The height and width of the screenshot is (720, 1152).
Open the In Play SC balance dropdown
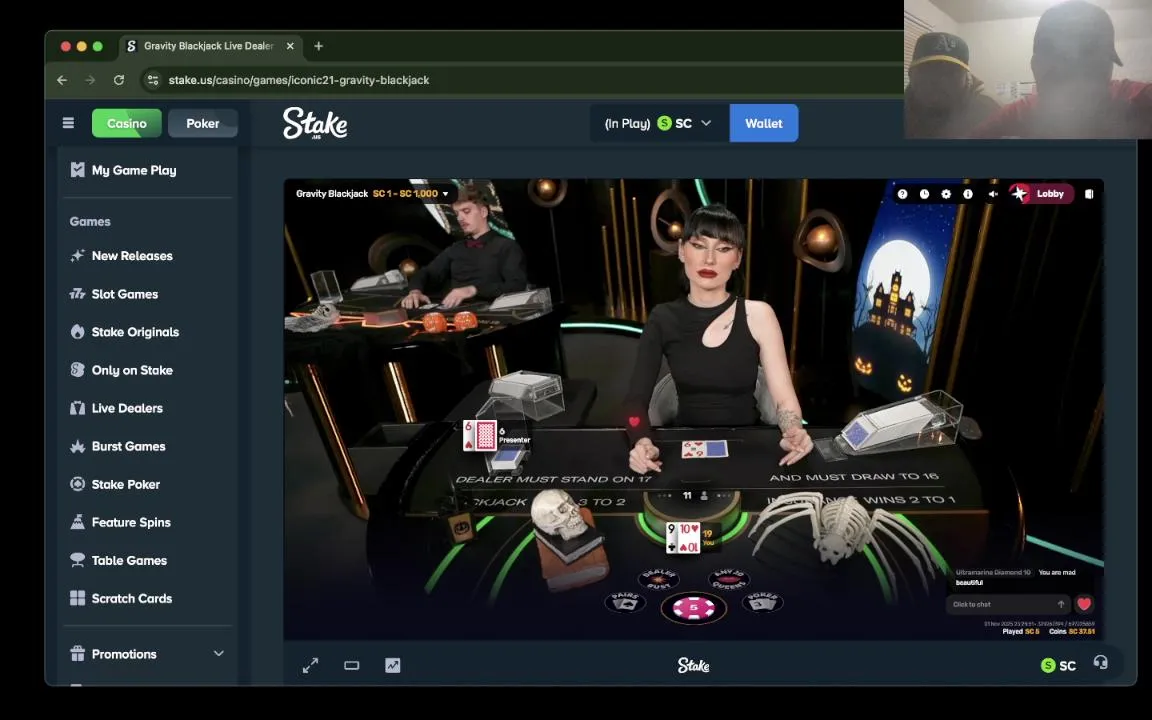(659, 123)
